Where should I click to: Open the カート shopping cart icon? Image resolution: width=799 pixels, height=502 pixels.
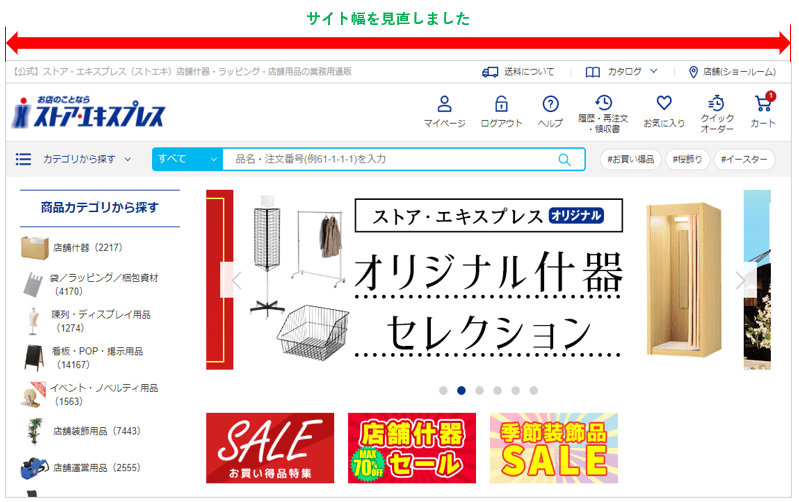click(x=763, y=103)
